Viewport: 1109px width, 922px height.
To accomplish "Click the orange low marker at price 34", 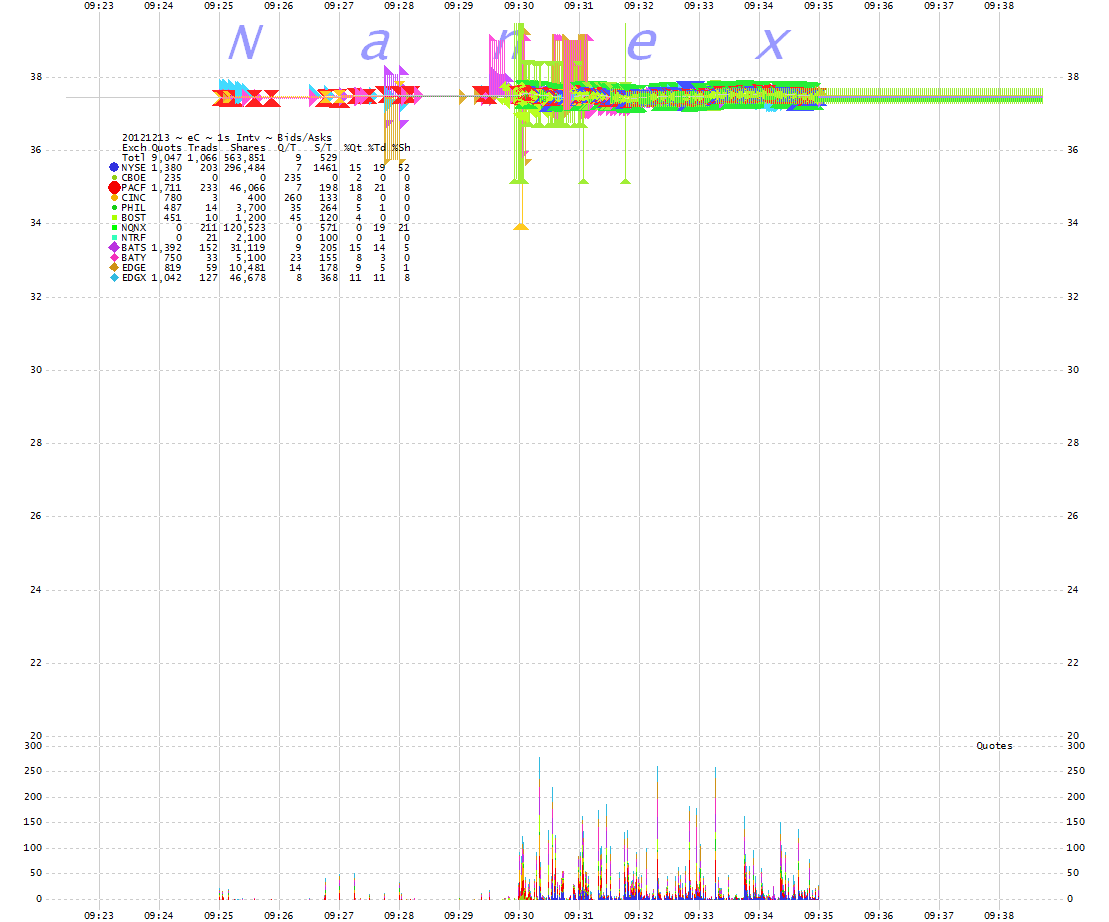I will tap(521, 226).
